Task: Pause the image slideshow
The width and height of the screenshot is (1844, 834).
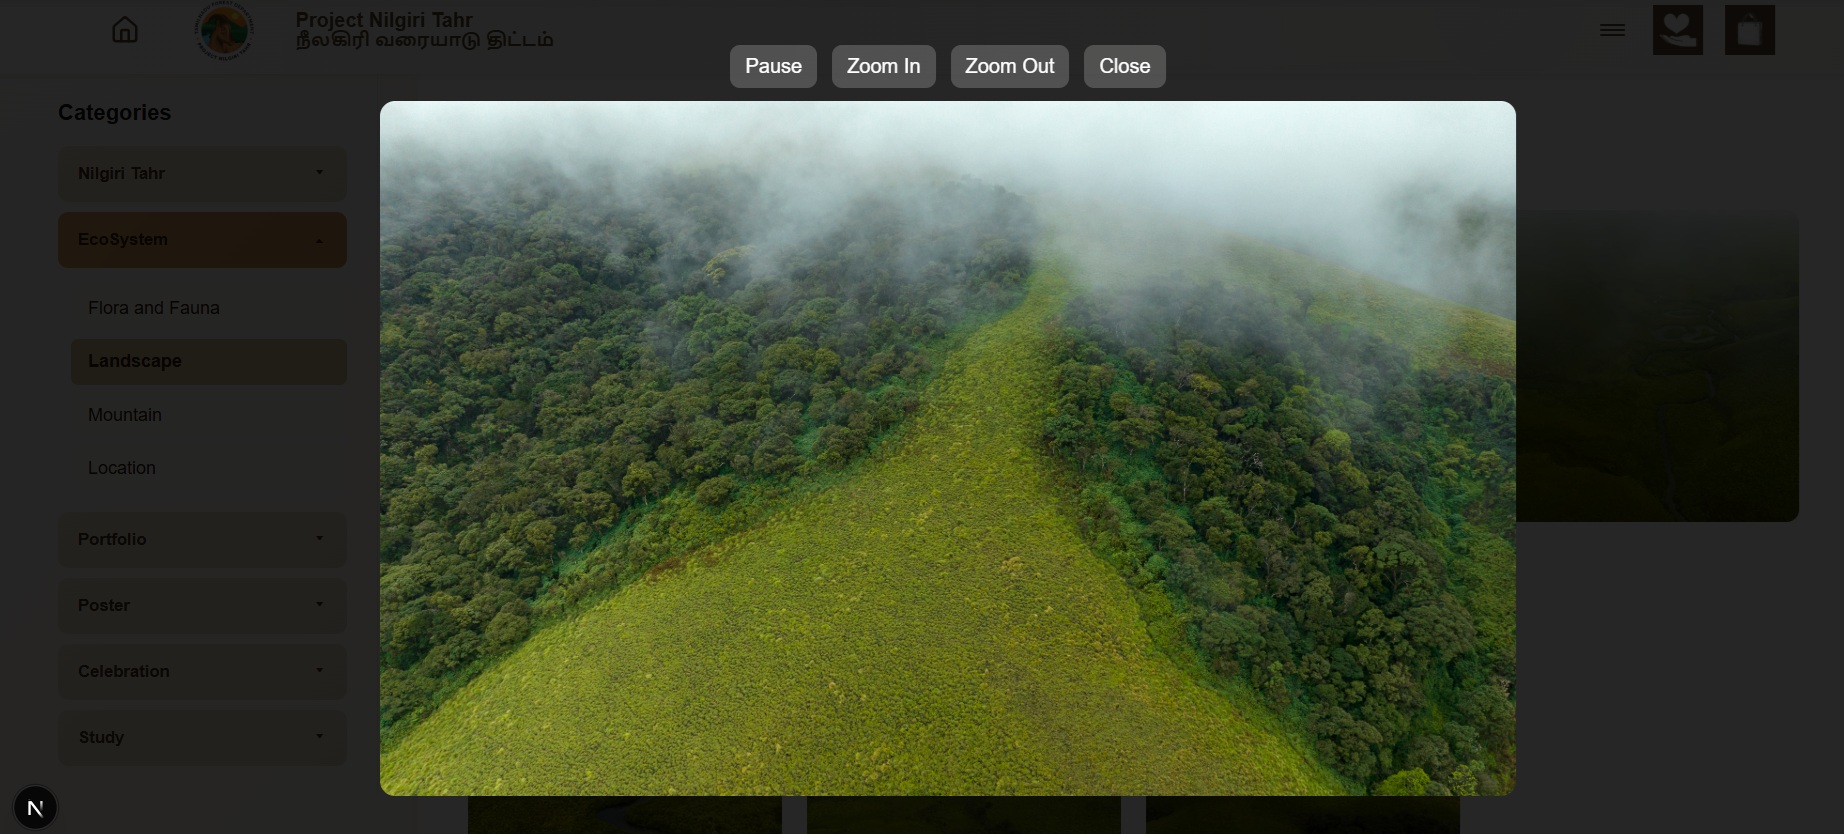Action: [773, 66]
